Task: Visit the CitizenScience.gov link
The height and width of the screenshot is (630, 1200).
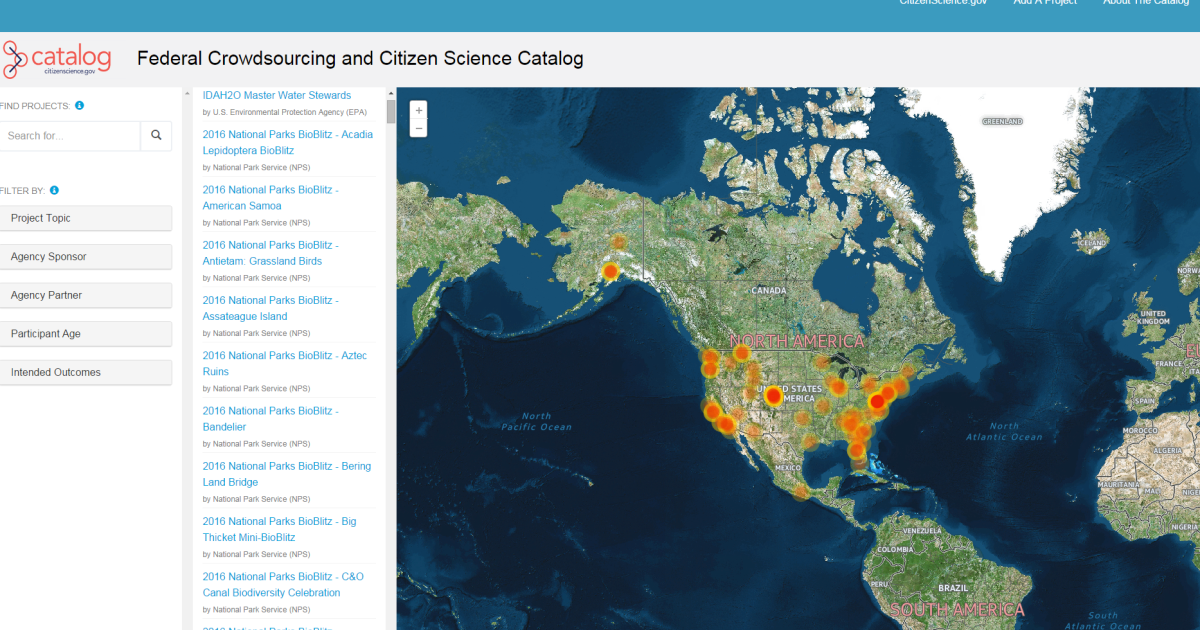Action: (x=943, y=3)
